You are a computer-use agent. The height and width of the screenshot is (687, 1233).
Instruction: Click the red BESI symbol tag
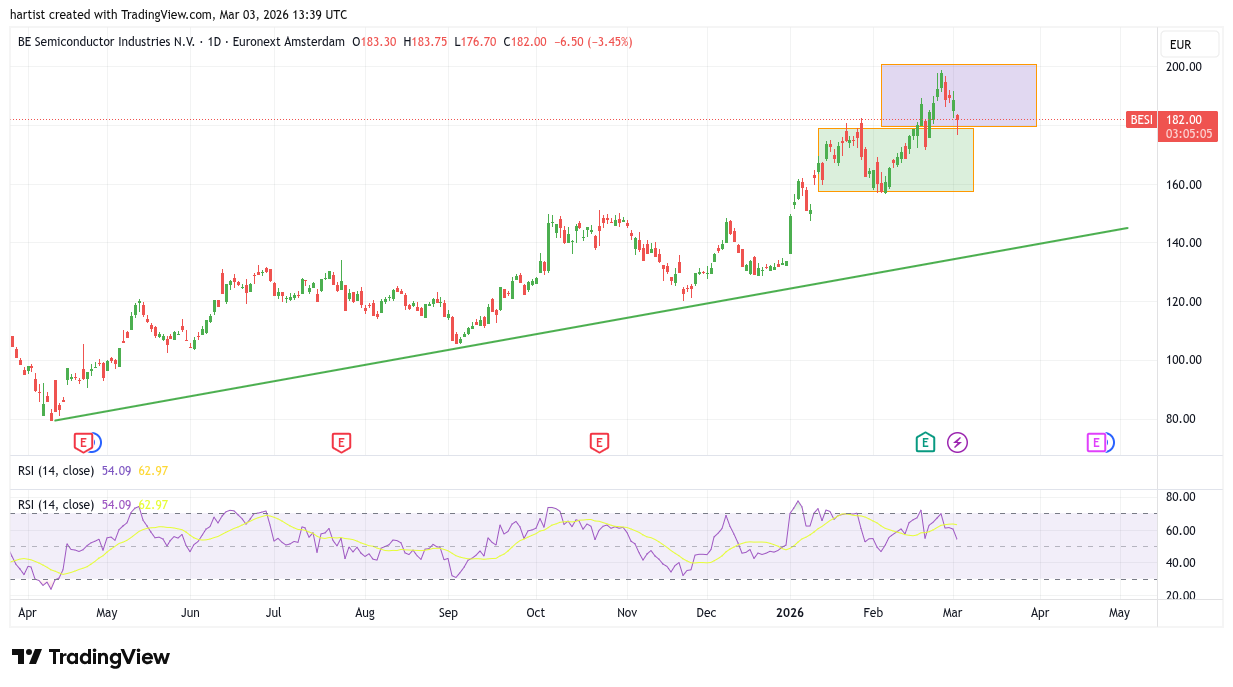pyautogui.click(x=1140, y=119)
